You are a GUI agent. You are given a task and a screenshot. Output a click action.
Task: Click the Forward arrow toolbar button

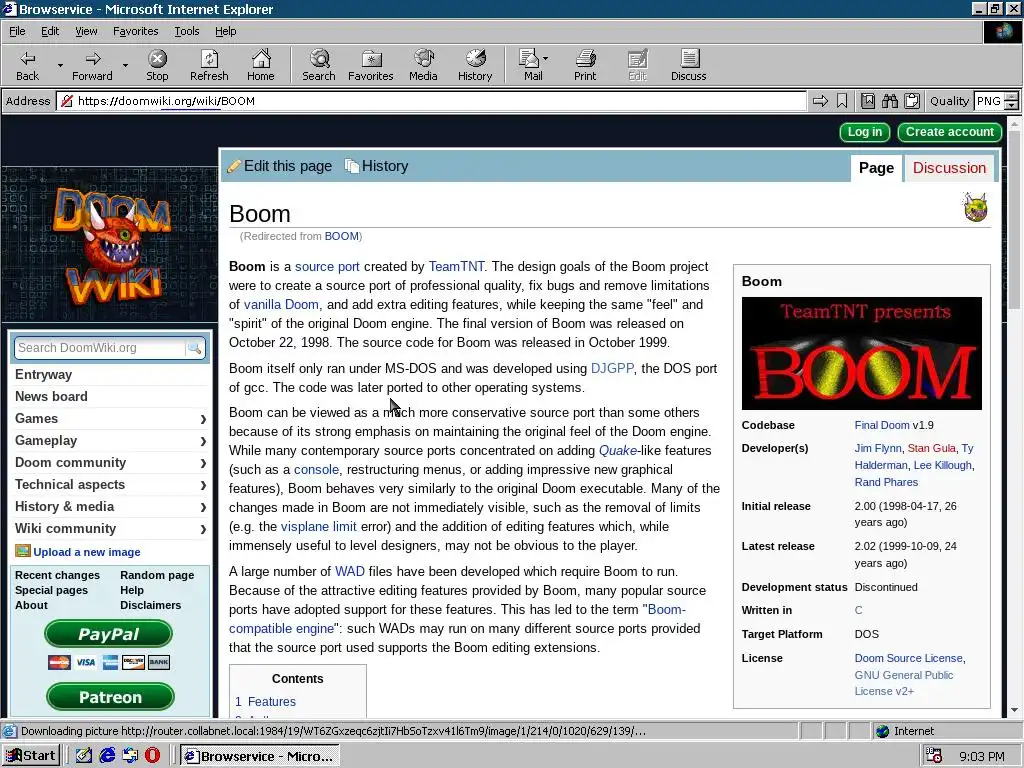pyautogui.click(x=92, y=65)
